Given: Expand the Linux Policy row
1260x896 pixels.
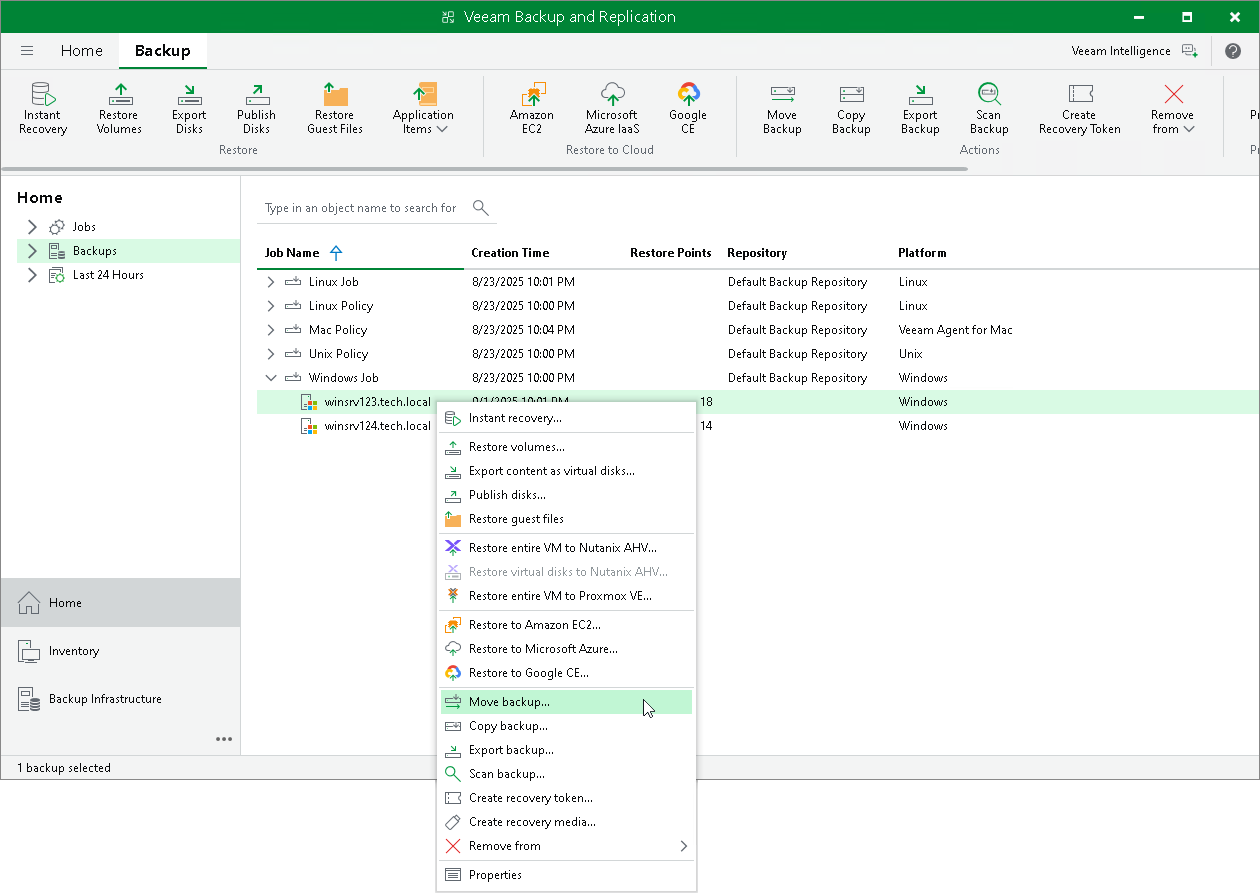Looking at the screenshot, I should tap(270, 306).
